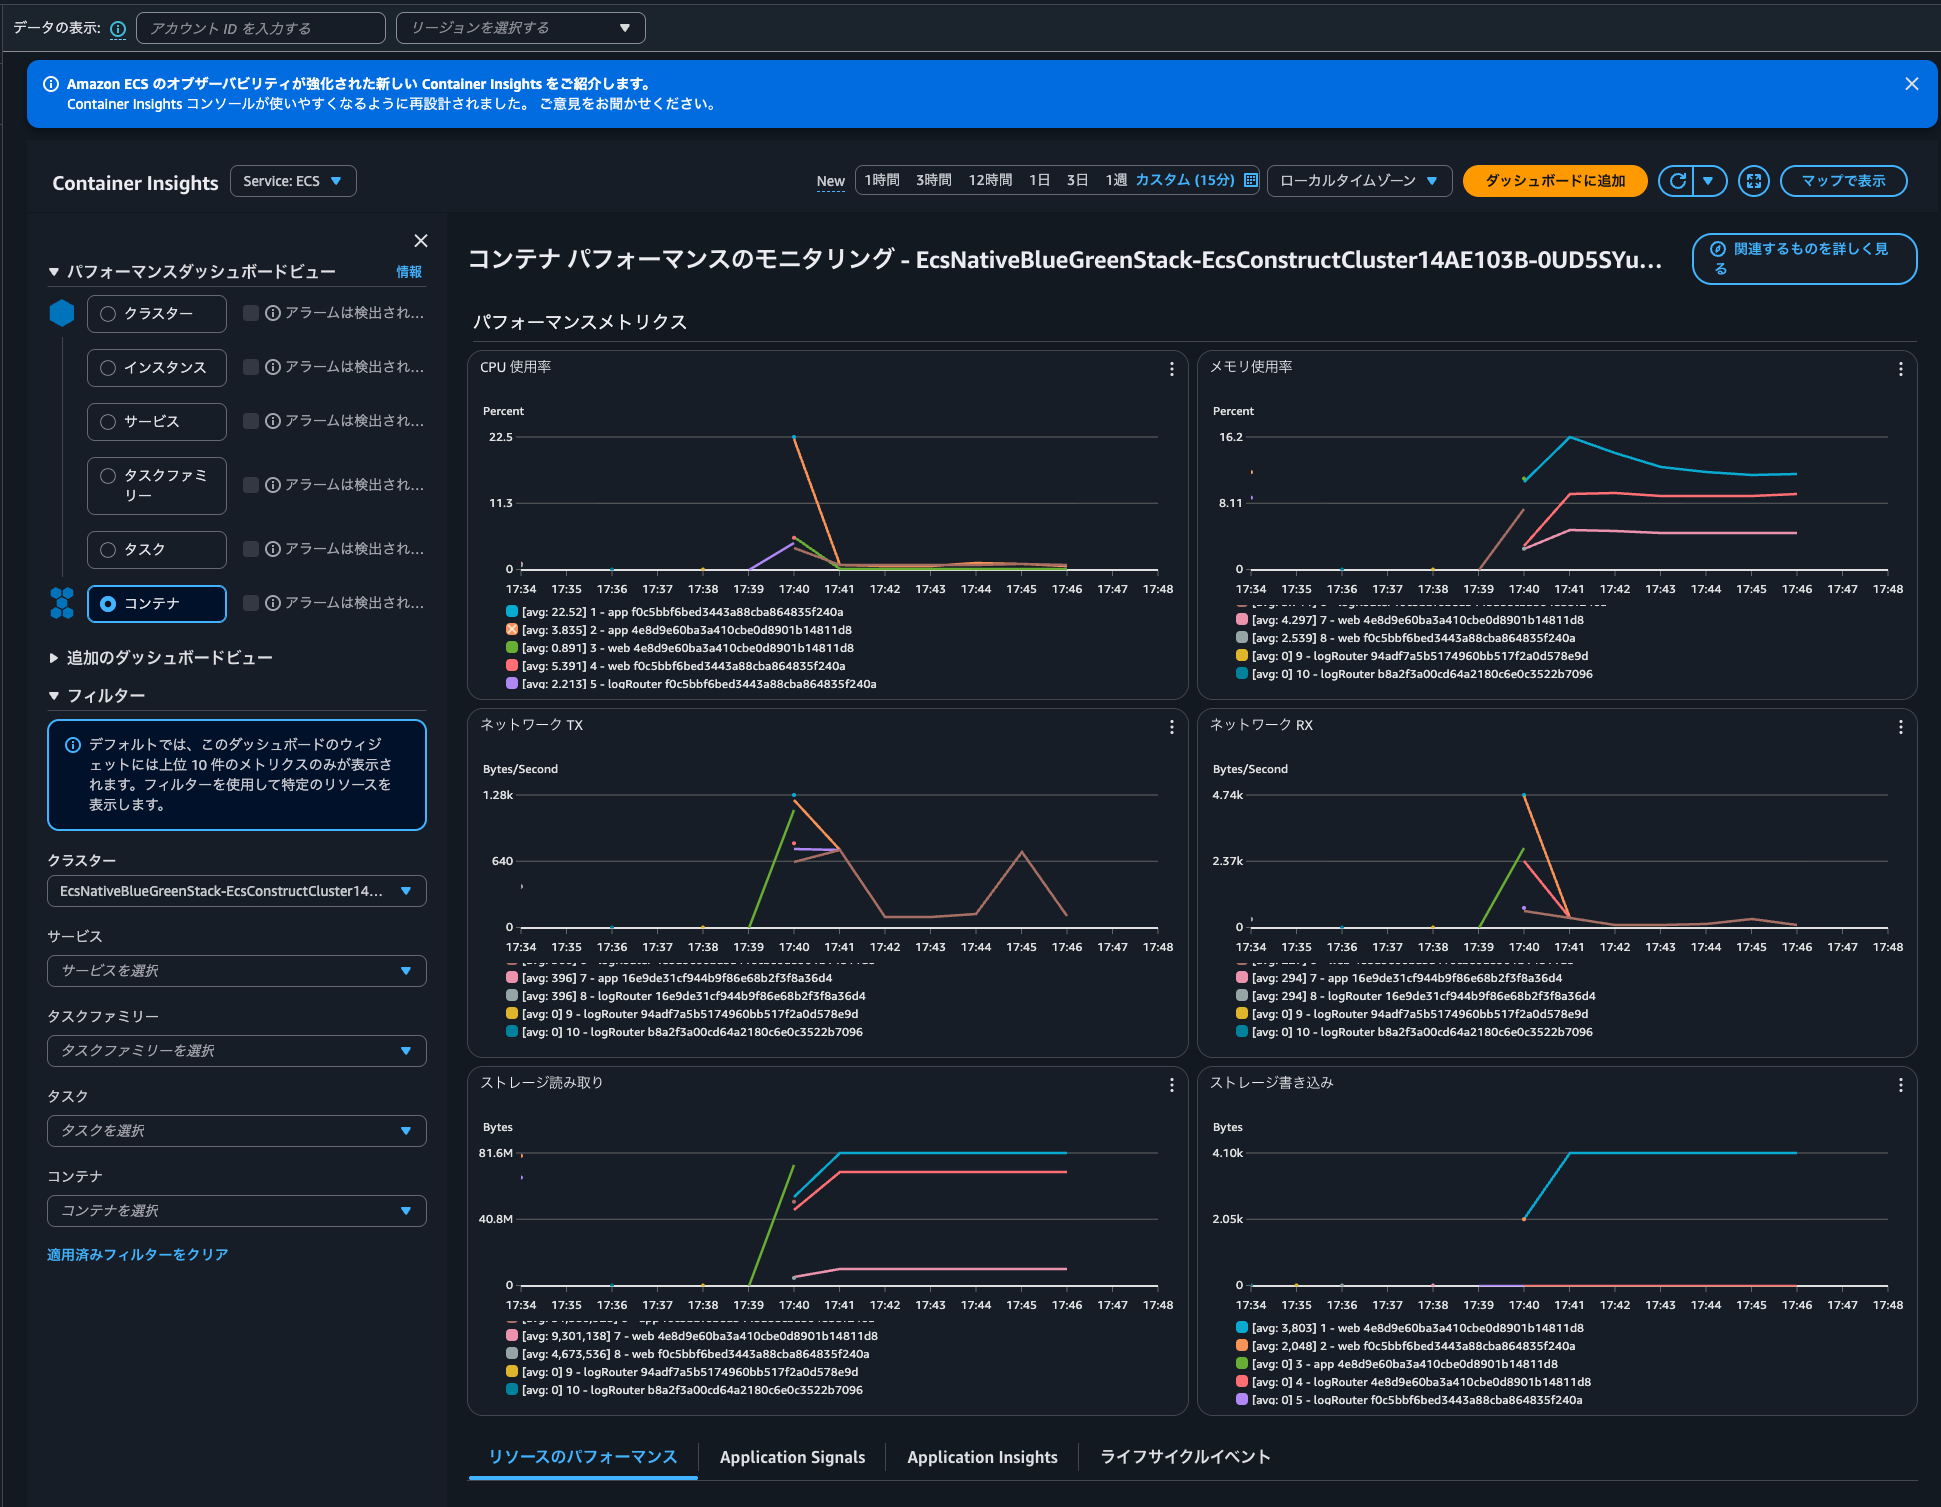This screenshot has height=1507, width=1941.
Task: Click the teal legend color dot for app container
Action: pos(510,611)
